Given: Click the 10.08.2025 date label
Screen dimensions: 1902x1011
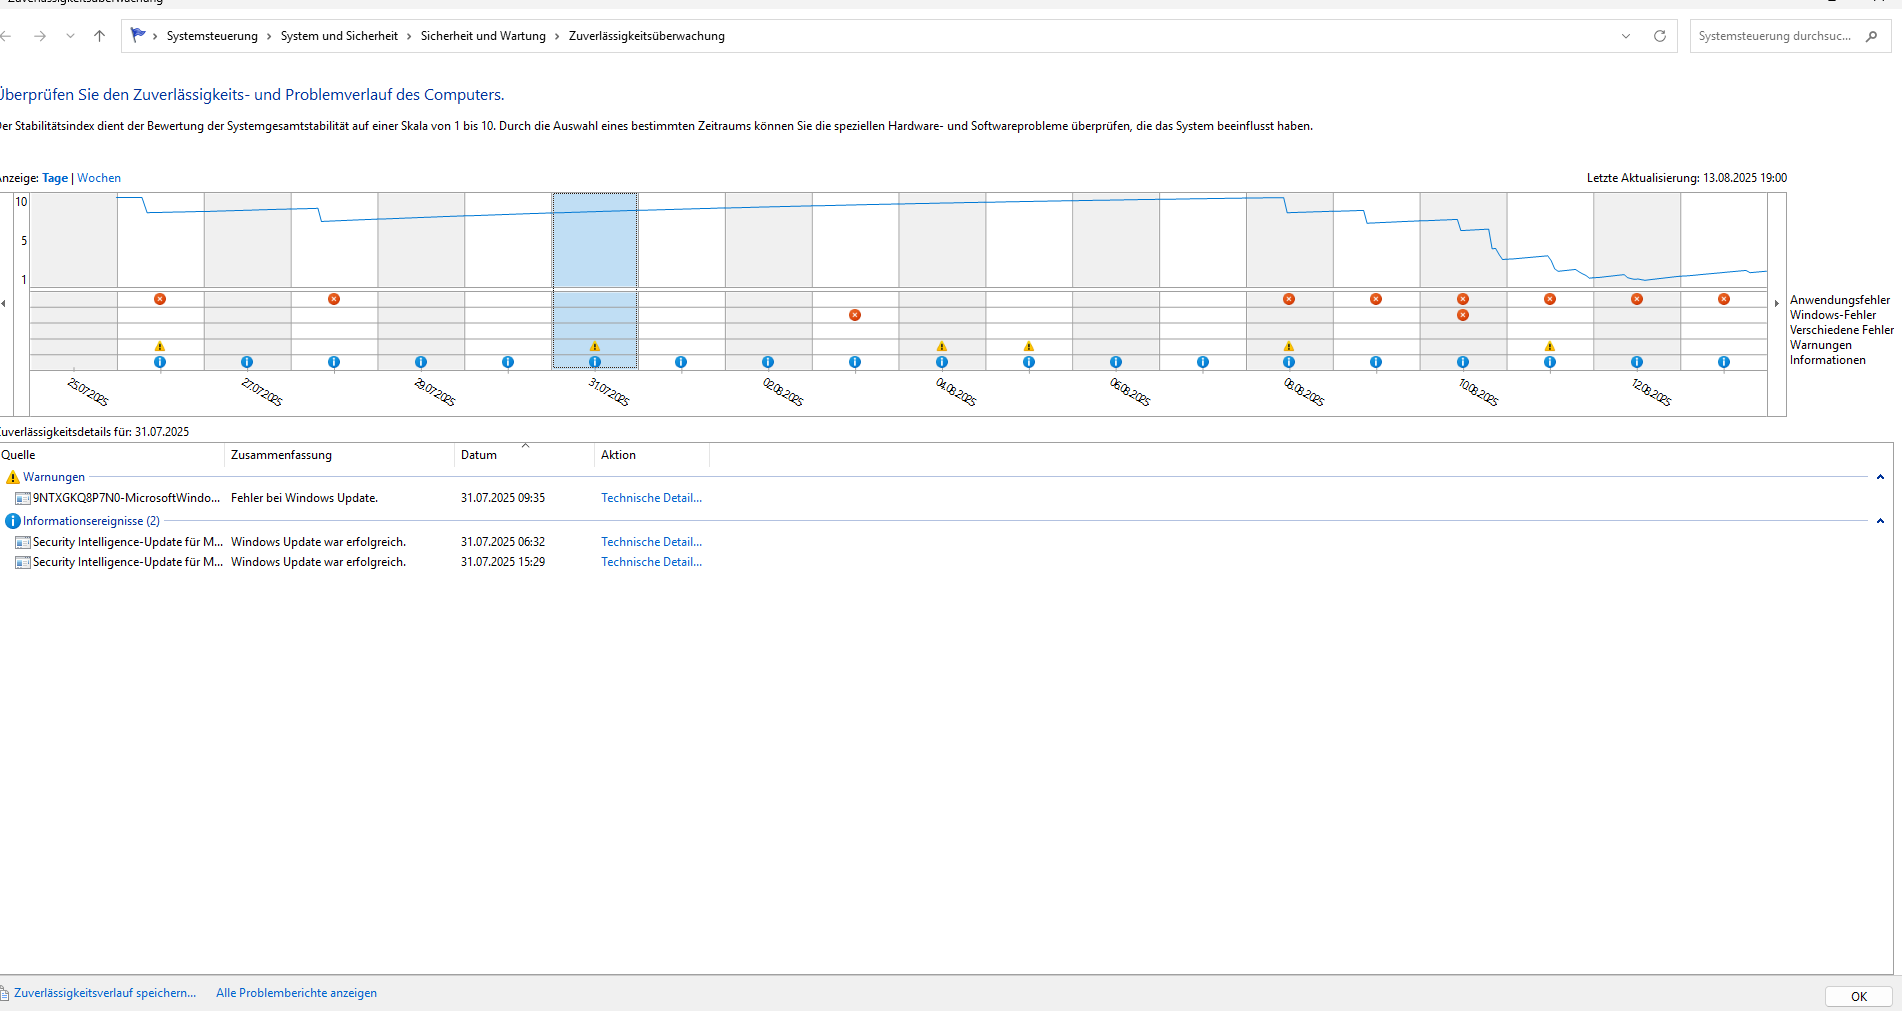Looking at the screenshot, I should (x=1478, y=392).
